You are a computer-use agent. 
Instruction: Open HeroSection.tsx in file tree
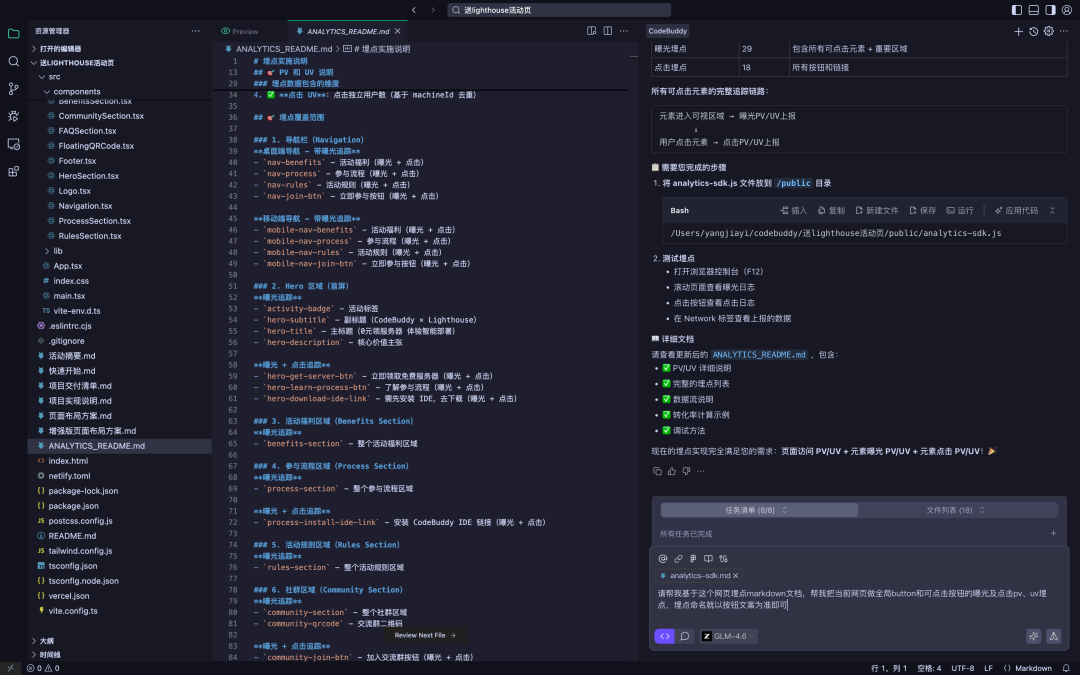(88, 176)
